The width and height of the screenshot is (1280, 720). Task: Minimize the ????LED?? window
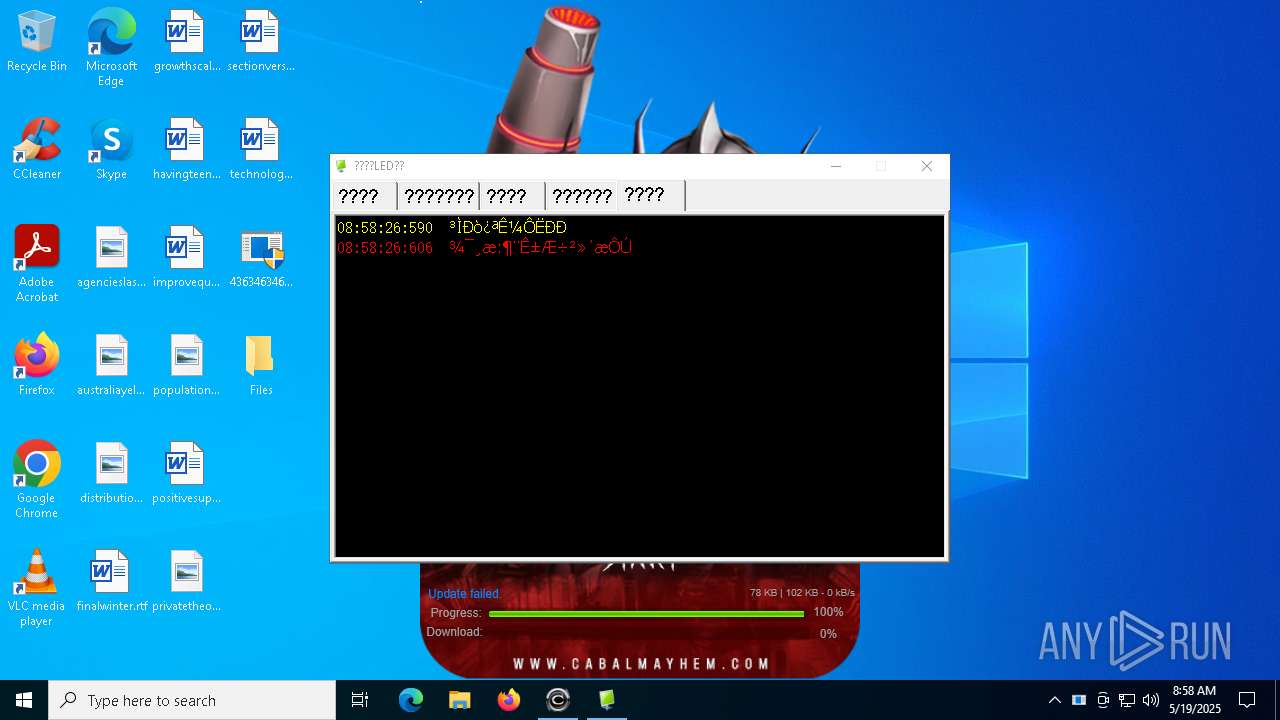point(836,166)
